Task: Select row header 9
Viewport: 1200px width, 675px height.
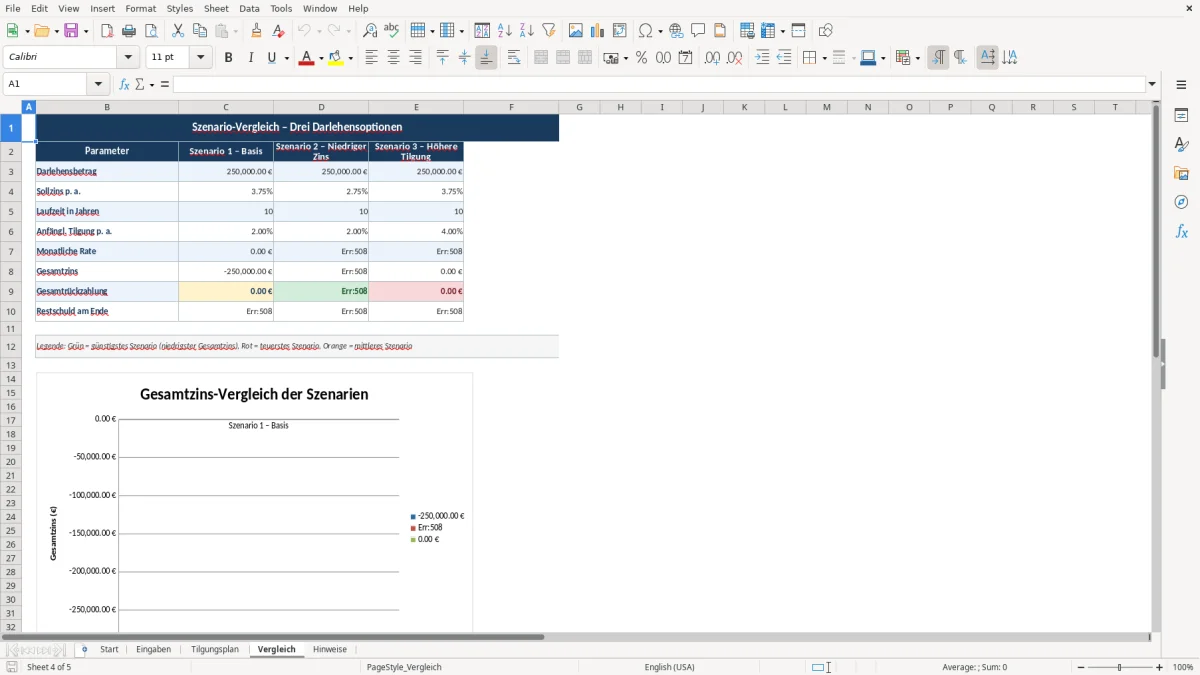Action: point(11,291)
